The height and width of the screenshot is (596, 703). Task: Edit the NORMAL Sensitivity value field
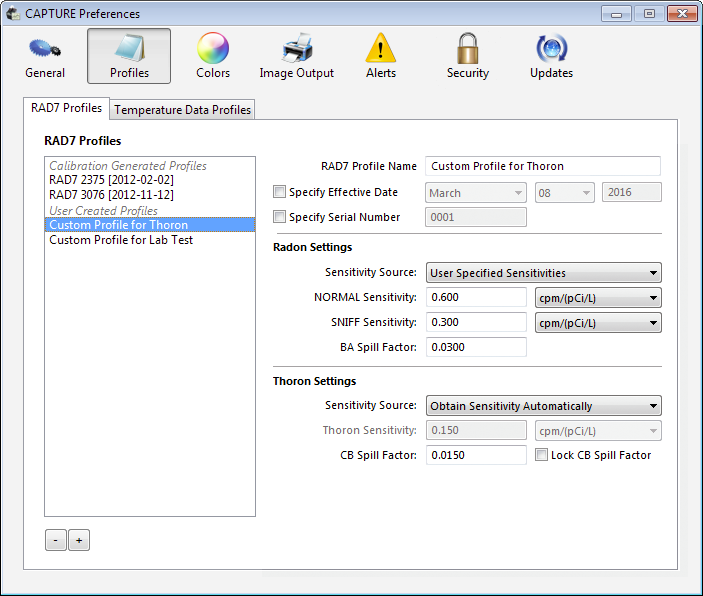point(476,297)
